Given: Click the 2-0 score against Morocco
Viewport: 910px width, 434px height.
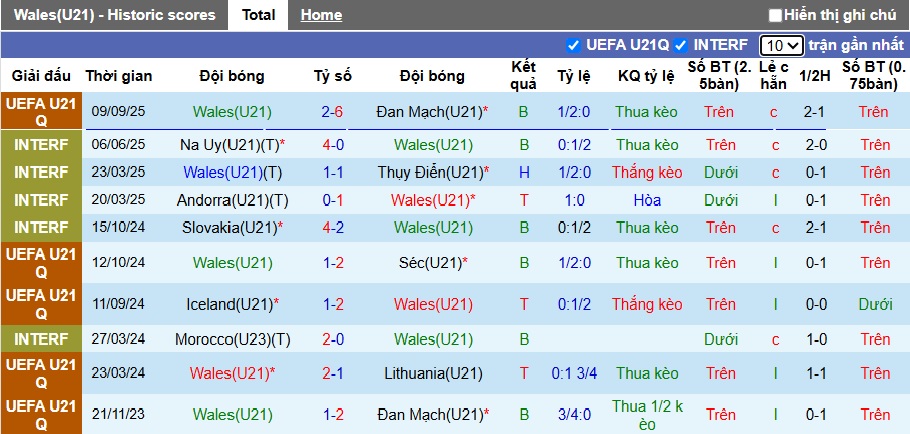Looking at the screenshot, I should click(x=333, y=339).
